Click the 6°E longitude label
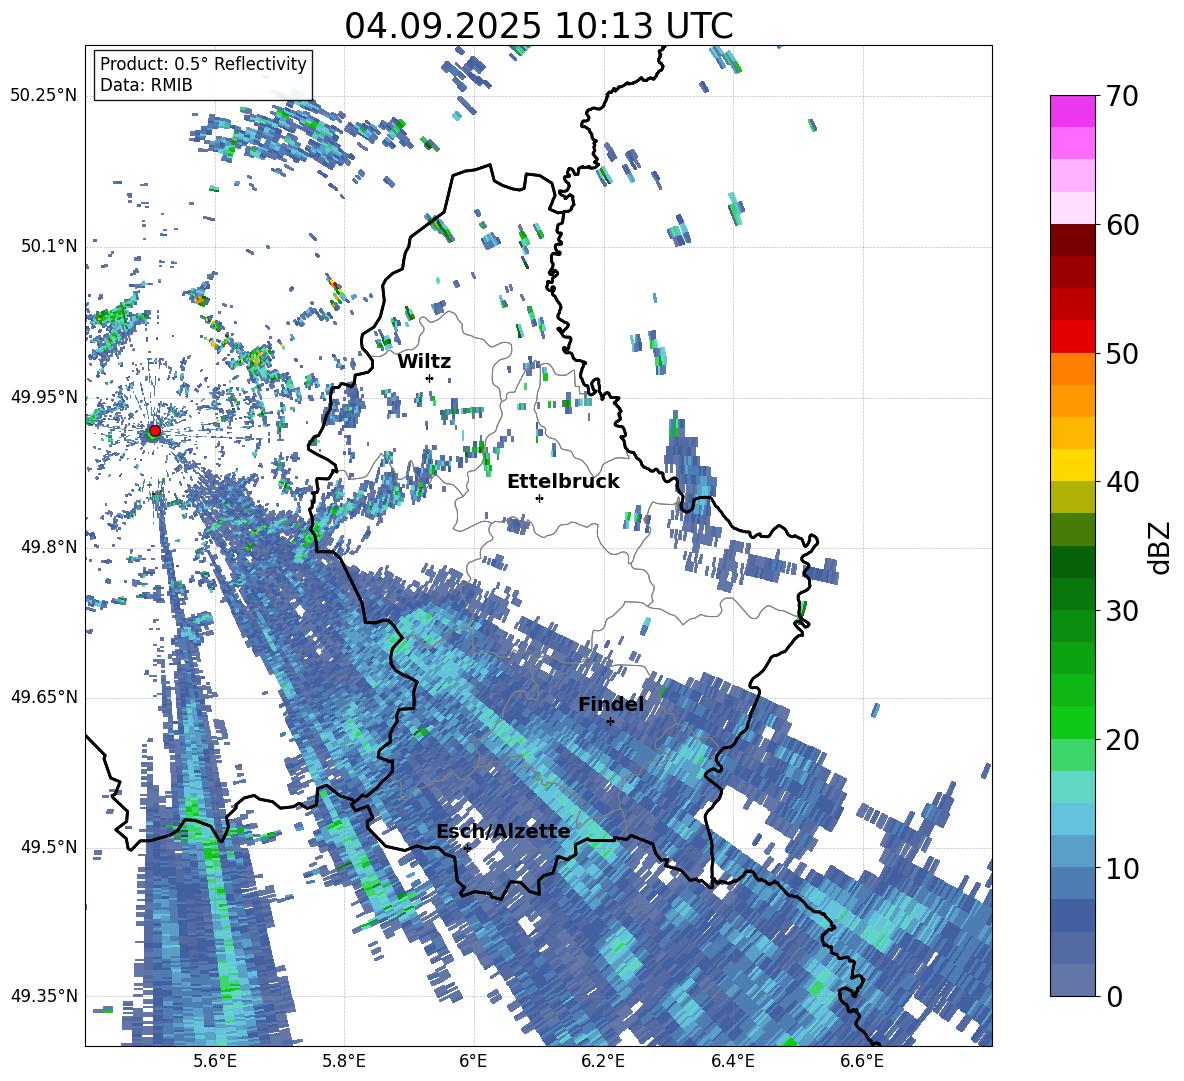Viewport: 1184px width, 1081px height. pos(473,1061)
